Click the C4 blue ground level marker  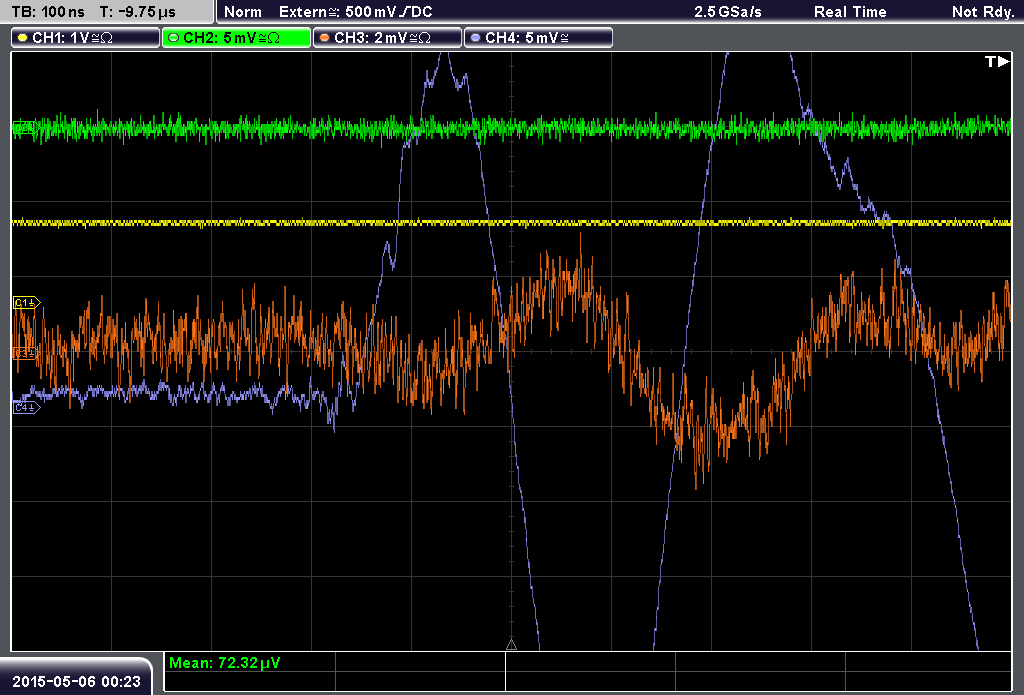pos(27,408)
